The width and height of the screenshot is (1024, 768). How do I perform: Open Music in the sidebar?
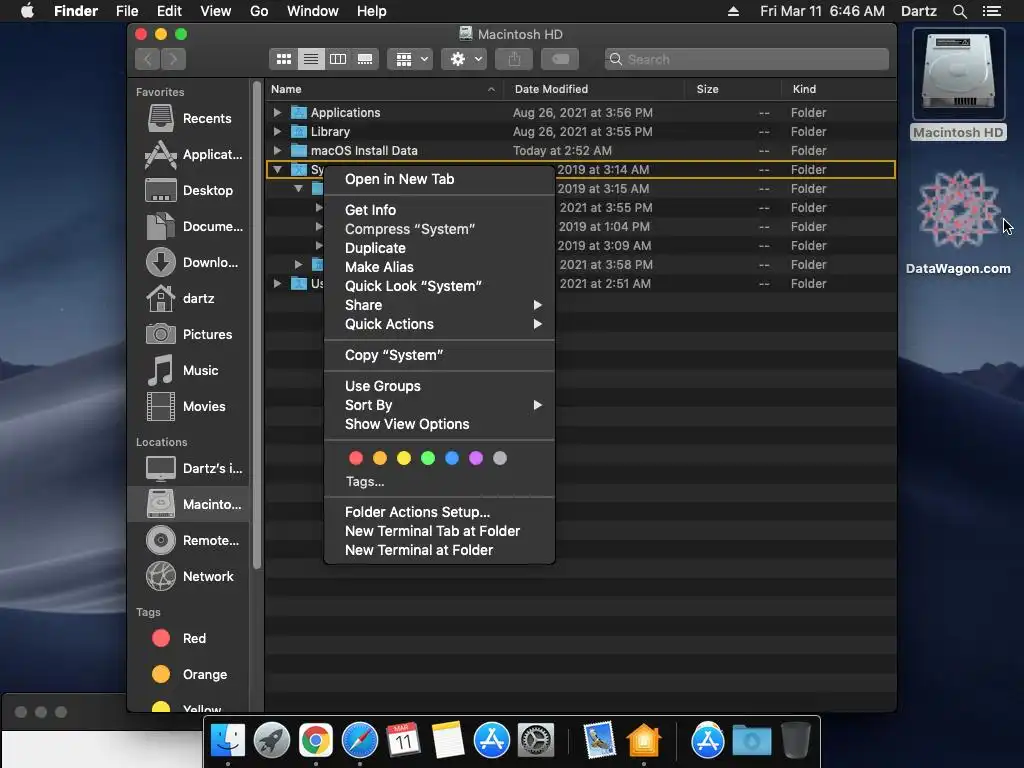click(189, 370)
